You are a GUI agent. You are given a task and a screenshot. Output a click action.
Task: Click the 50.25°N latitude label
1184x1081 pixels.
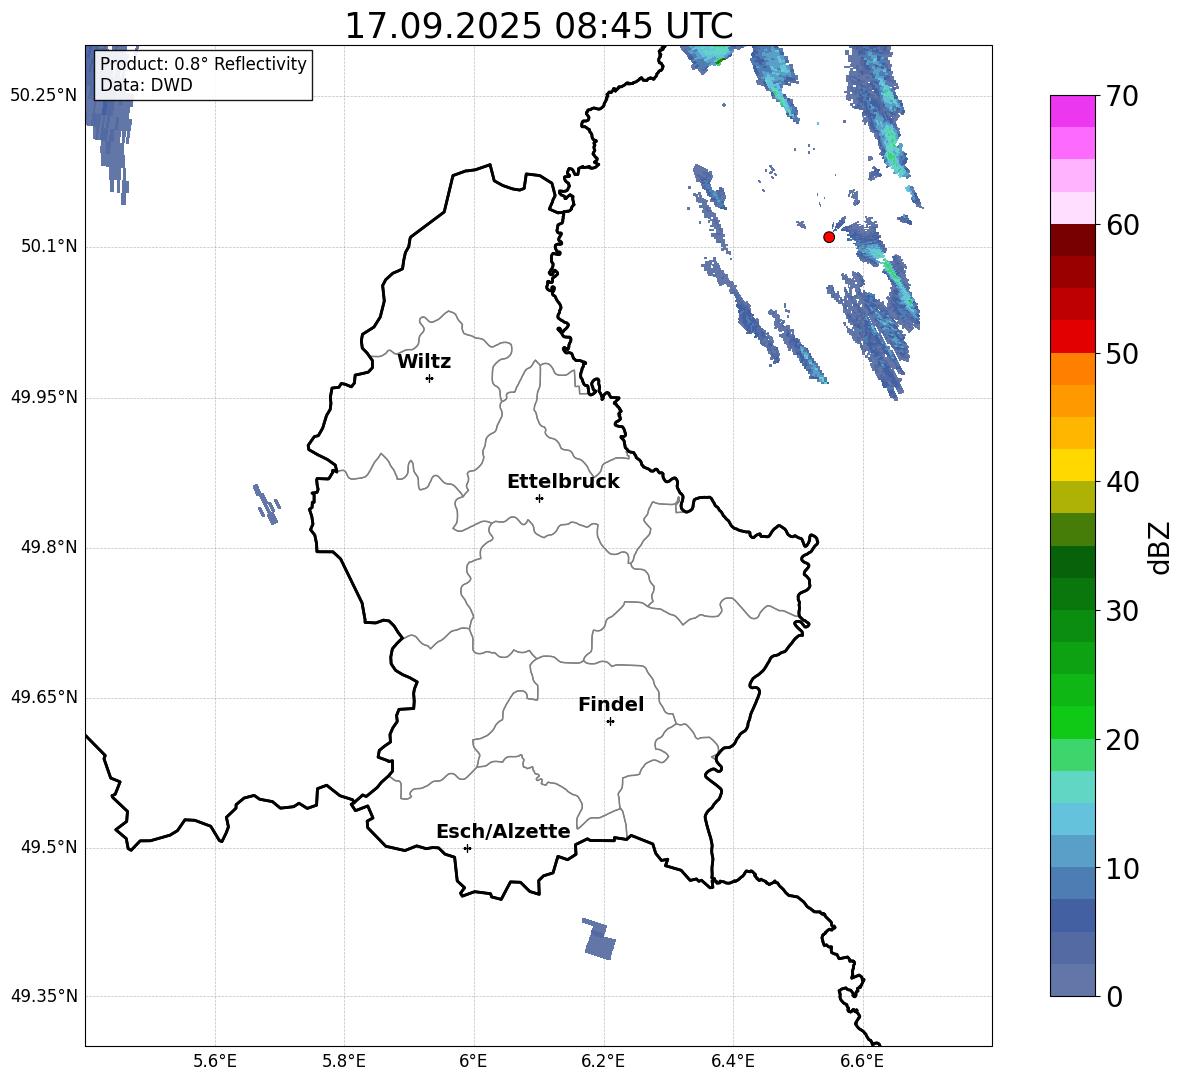click(x=44, y=96)
